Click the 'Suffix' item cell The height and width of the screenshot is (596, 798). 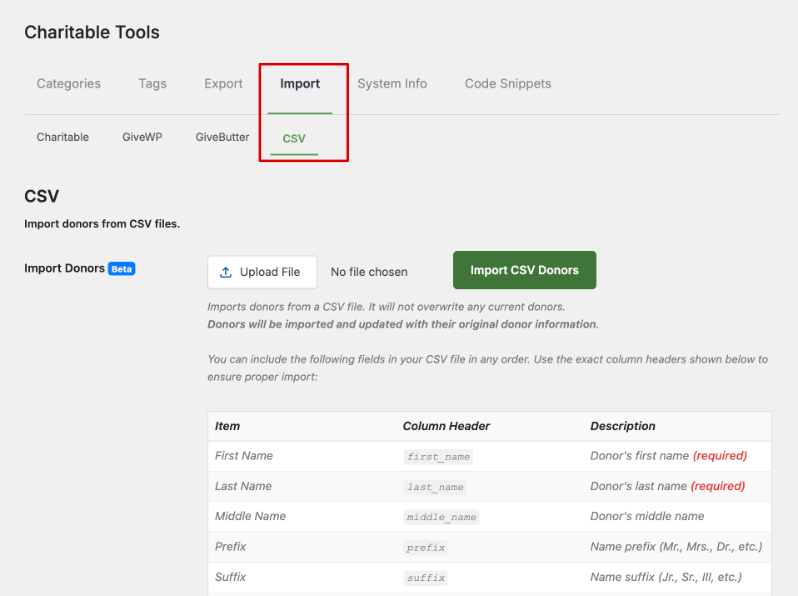coord(230,577)
